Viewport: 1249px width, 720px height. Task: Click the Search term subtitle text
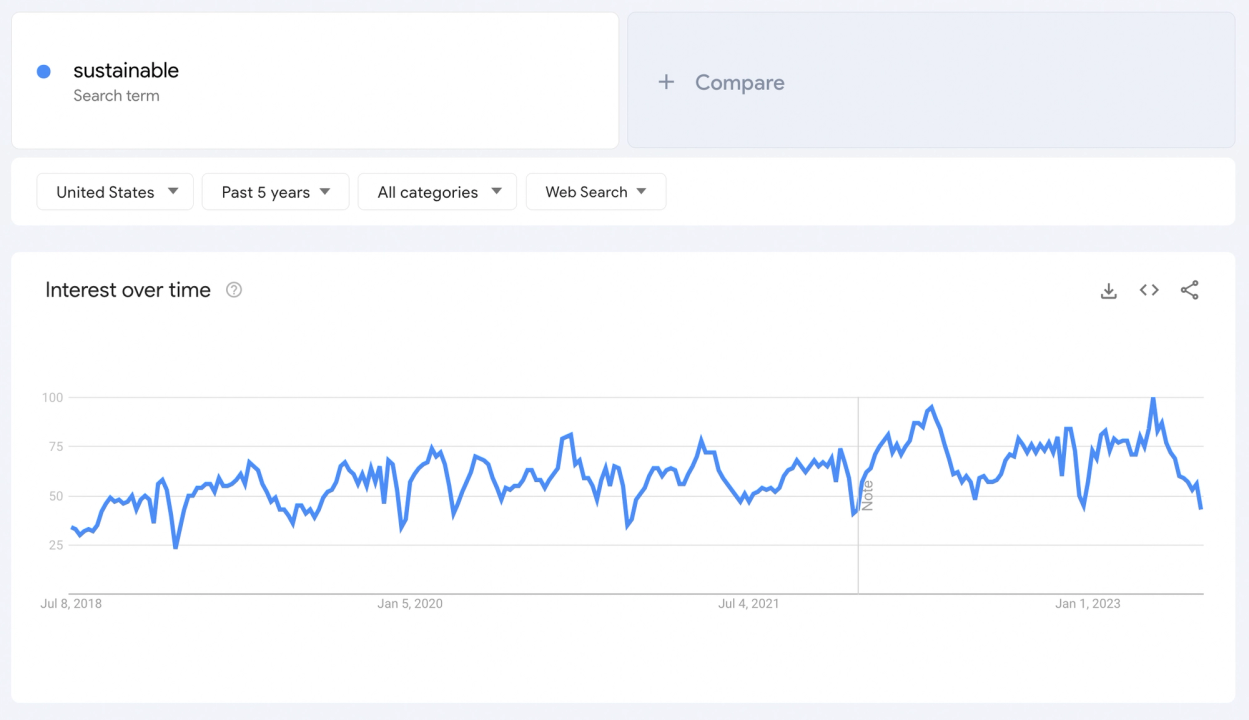[x=116, y=96]
